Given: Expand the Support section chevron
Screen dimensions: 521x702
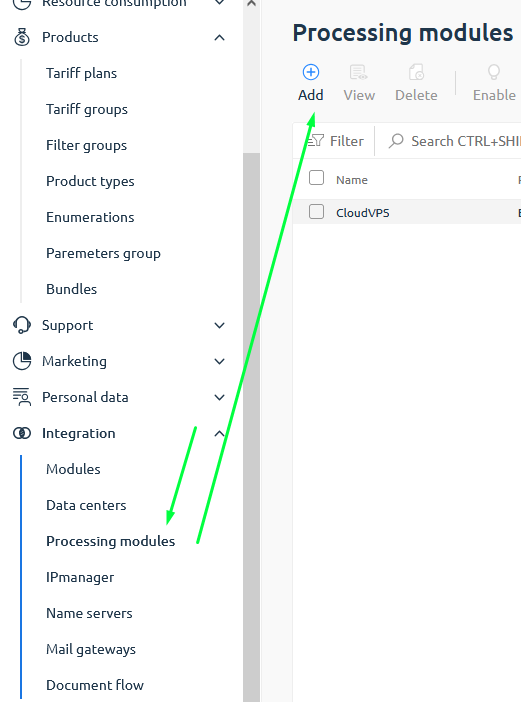Looking at the screenshot, I should (219, 325).
